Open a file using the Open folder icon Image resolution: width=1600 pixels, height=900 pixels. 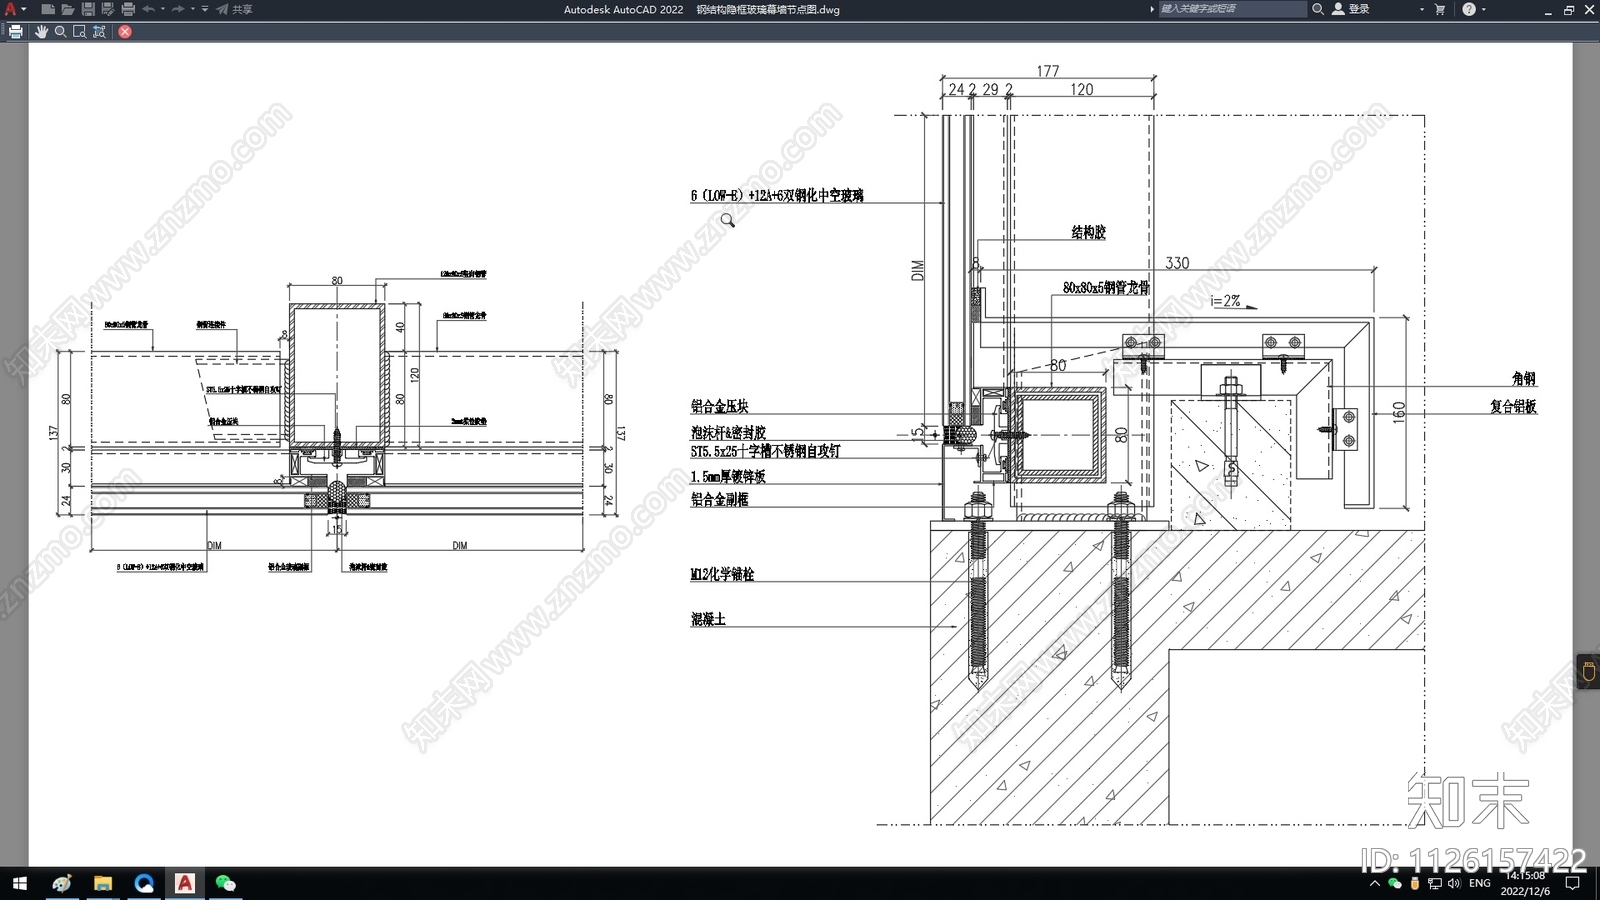tap(68, 9)
